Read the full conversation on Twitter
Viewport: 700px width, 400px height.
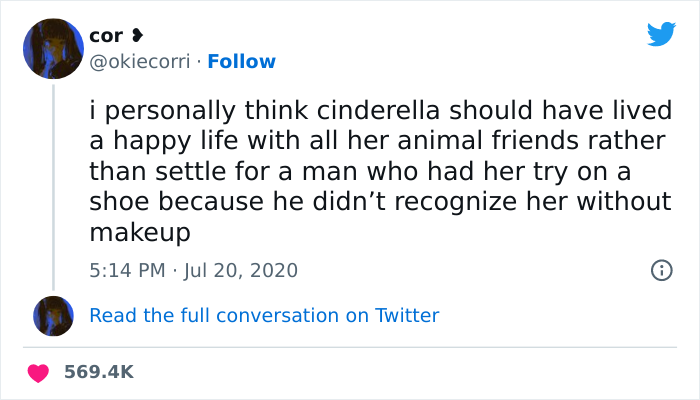(x=264, y=315)
